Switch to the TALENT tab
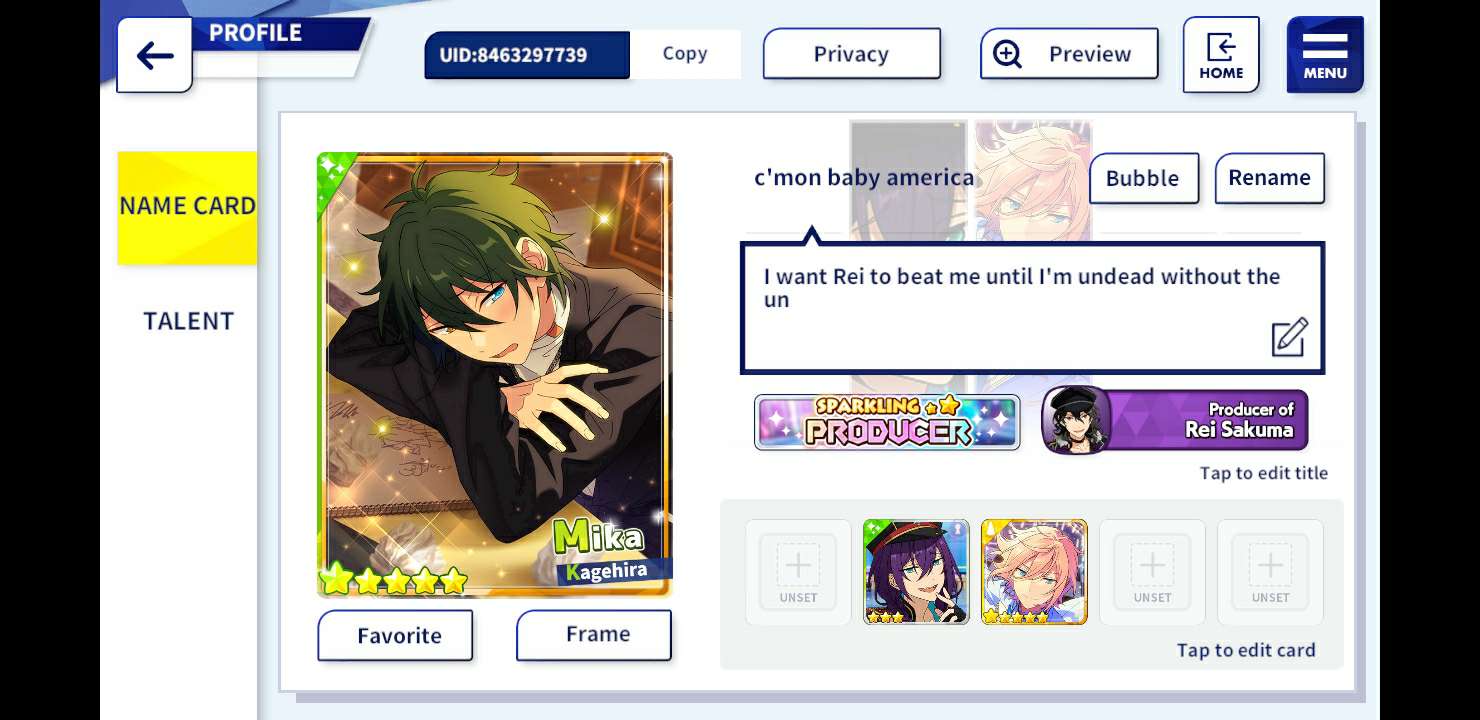The height and width of the screenshot is (720, 1480). point(188,321)
